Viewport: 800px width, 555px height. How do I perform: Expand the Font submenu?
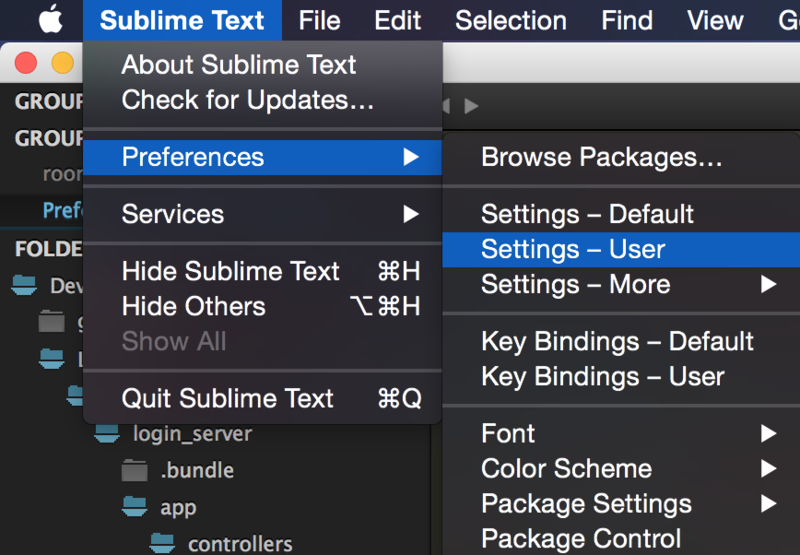pos(768,434)
